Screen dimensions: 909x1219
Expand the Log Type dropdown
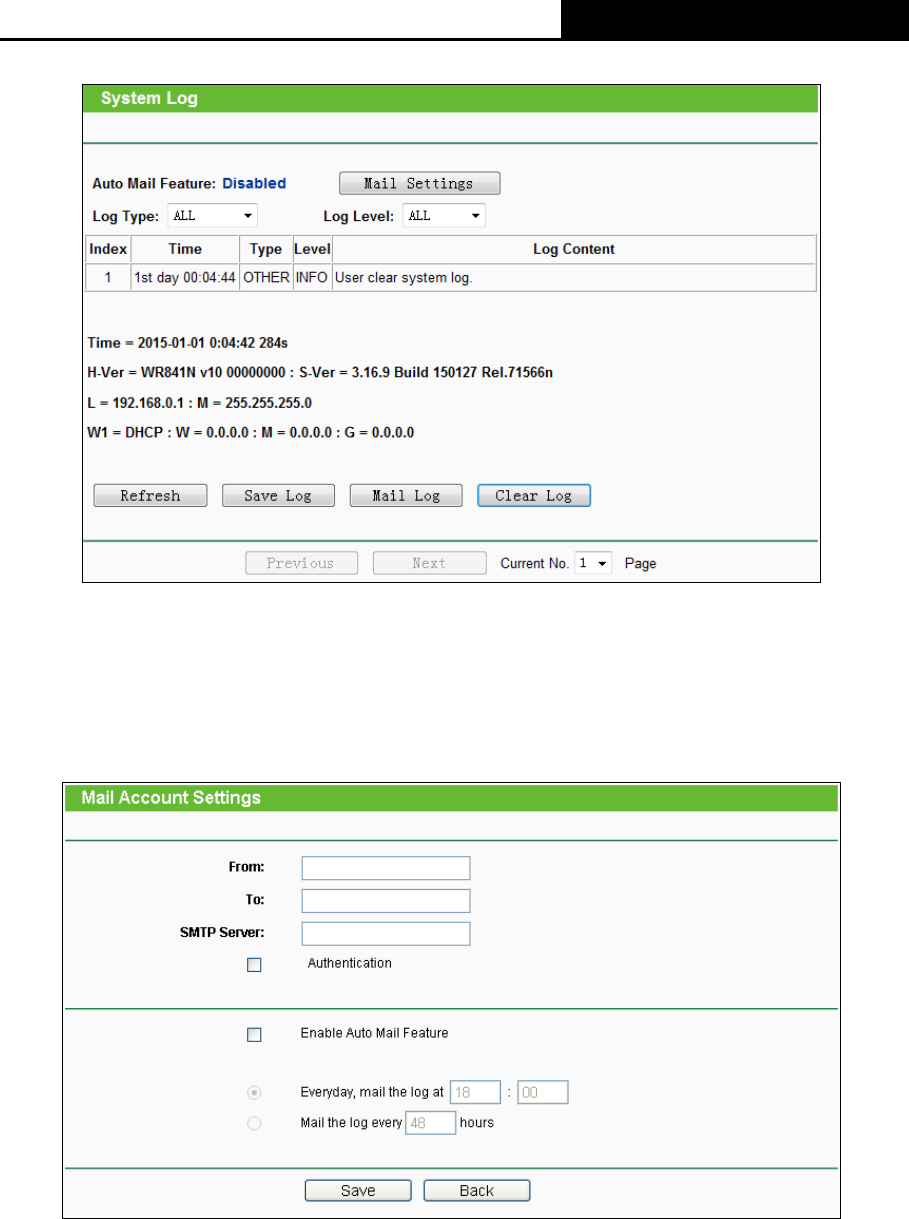point(213,216)
